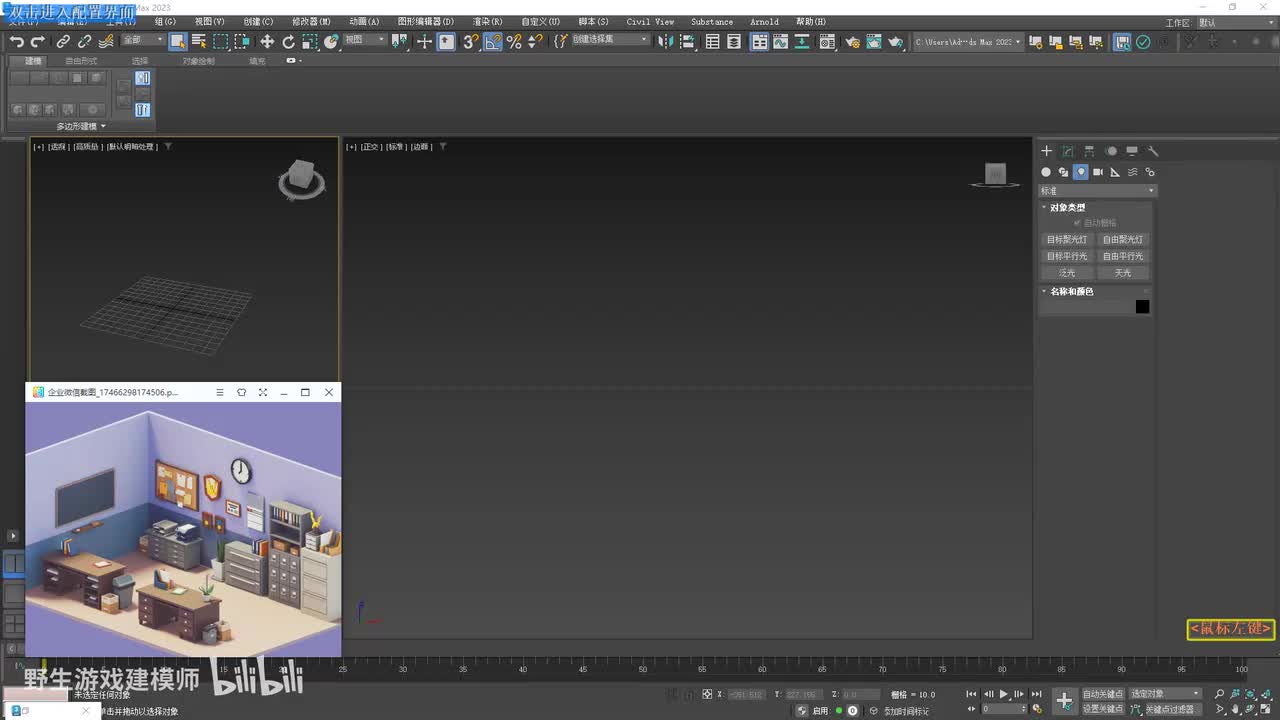Click the Align tool icon

(688, 41)
